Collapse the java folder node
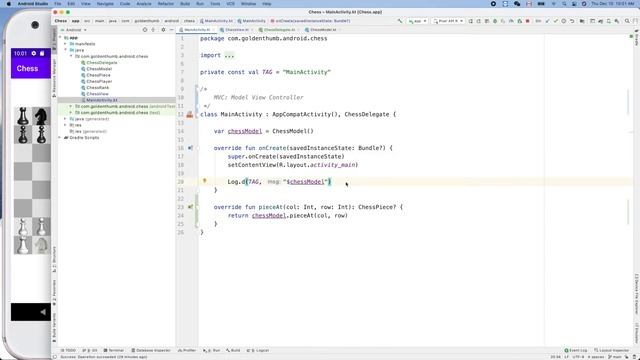Screen dimensions: 640x360 (x=65, y=50)
